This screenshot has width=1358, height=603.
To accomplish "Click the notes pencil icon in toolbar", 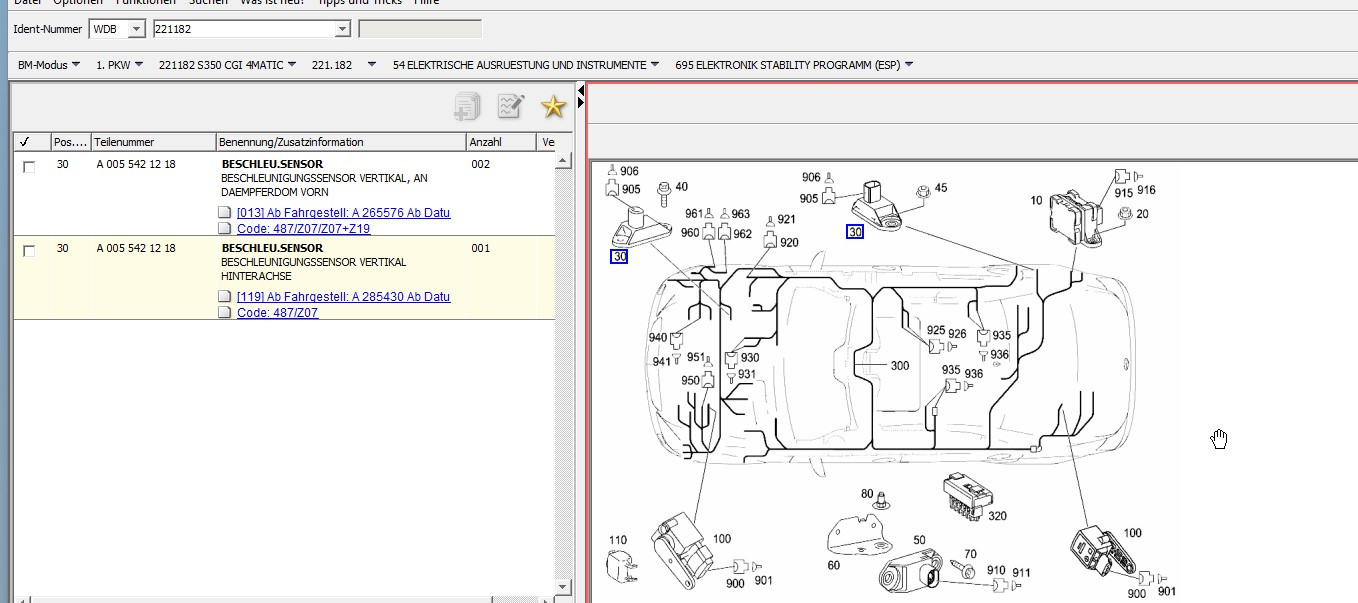I will (x=511, y=106).
